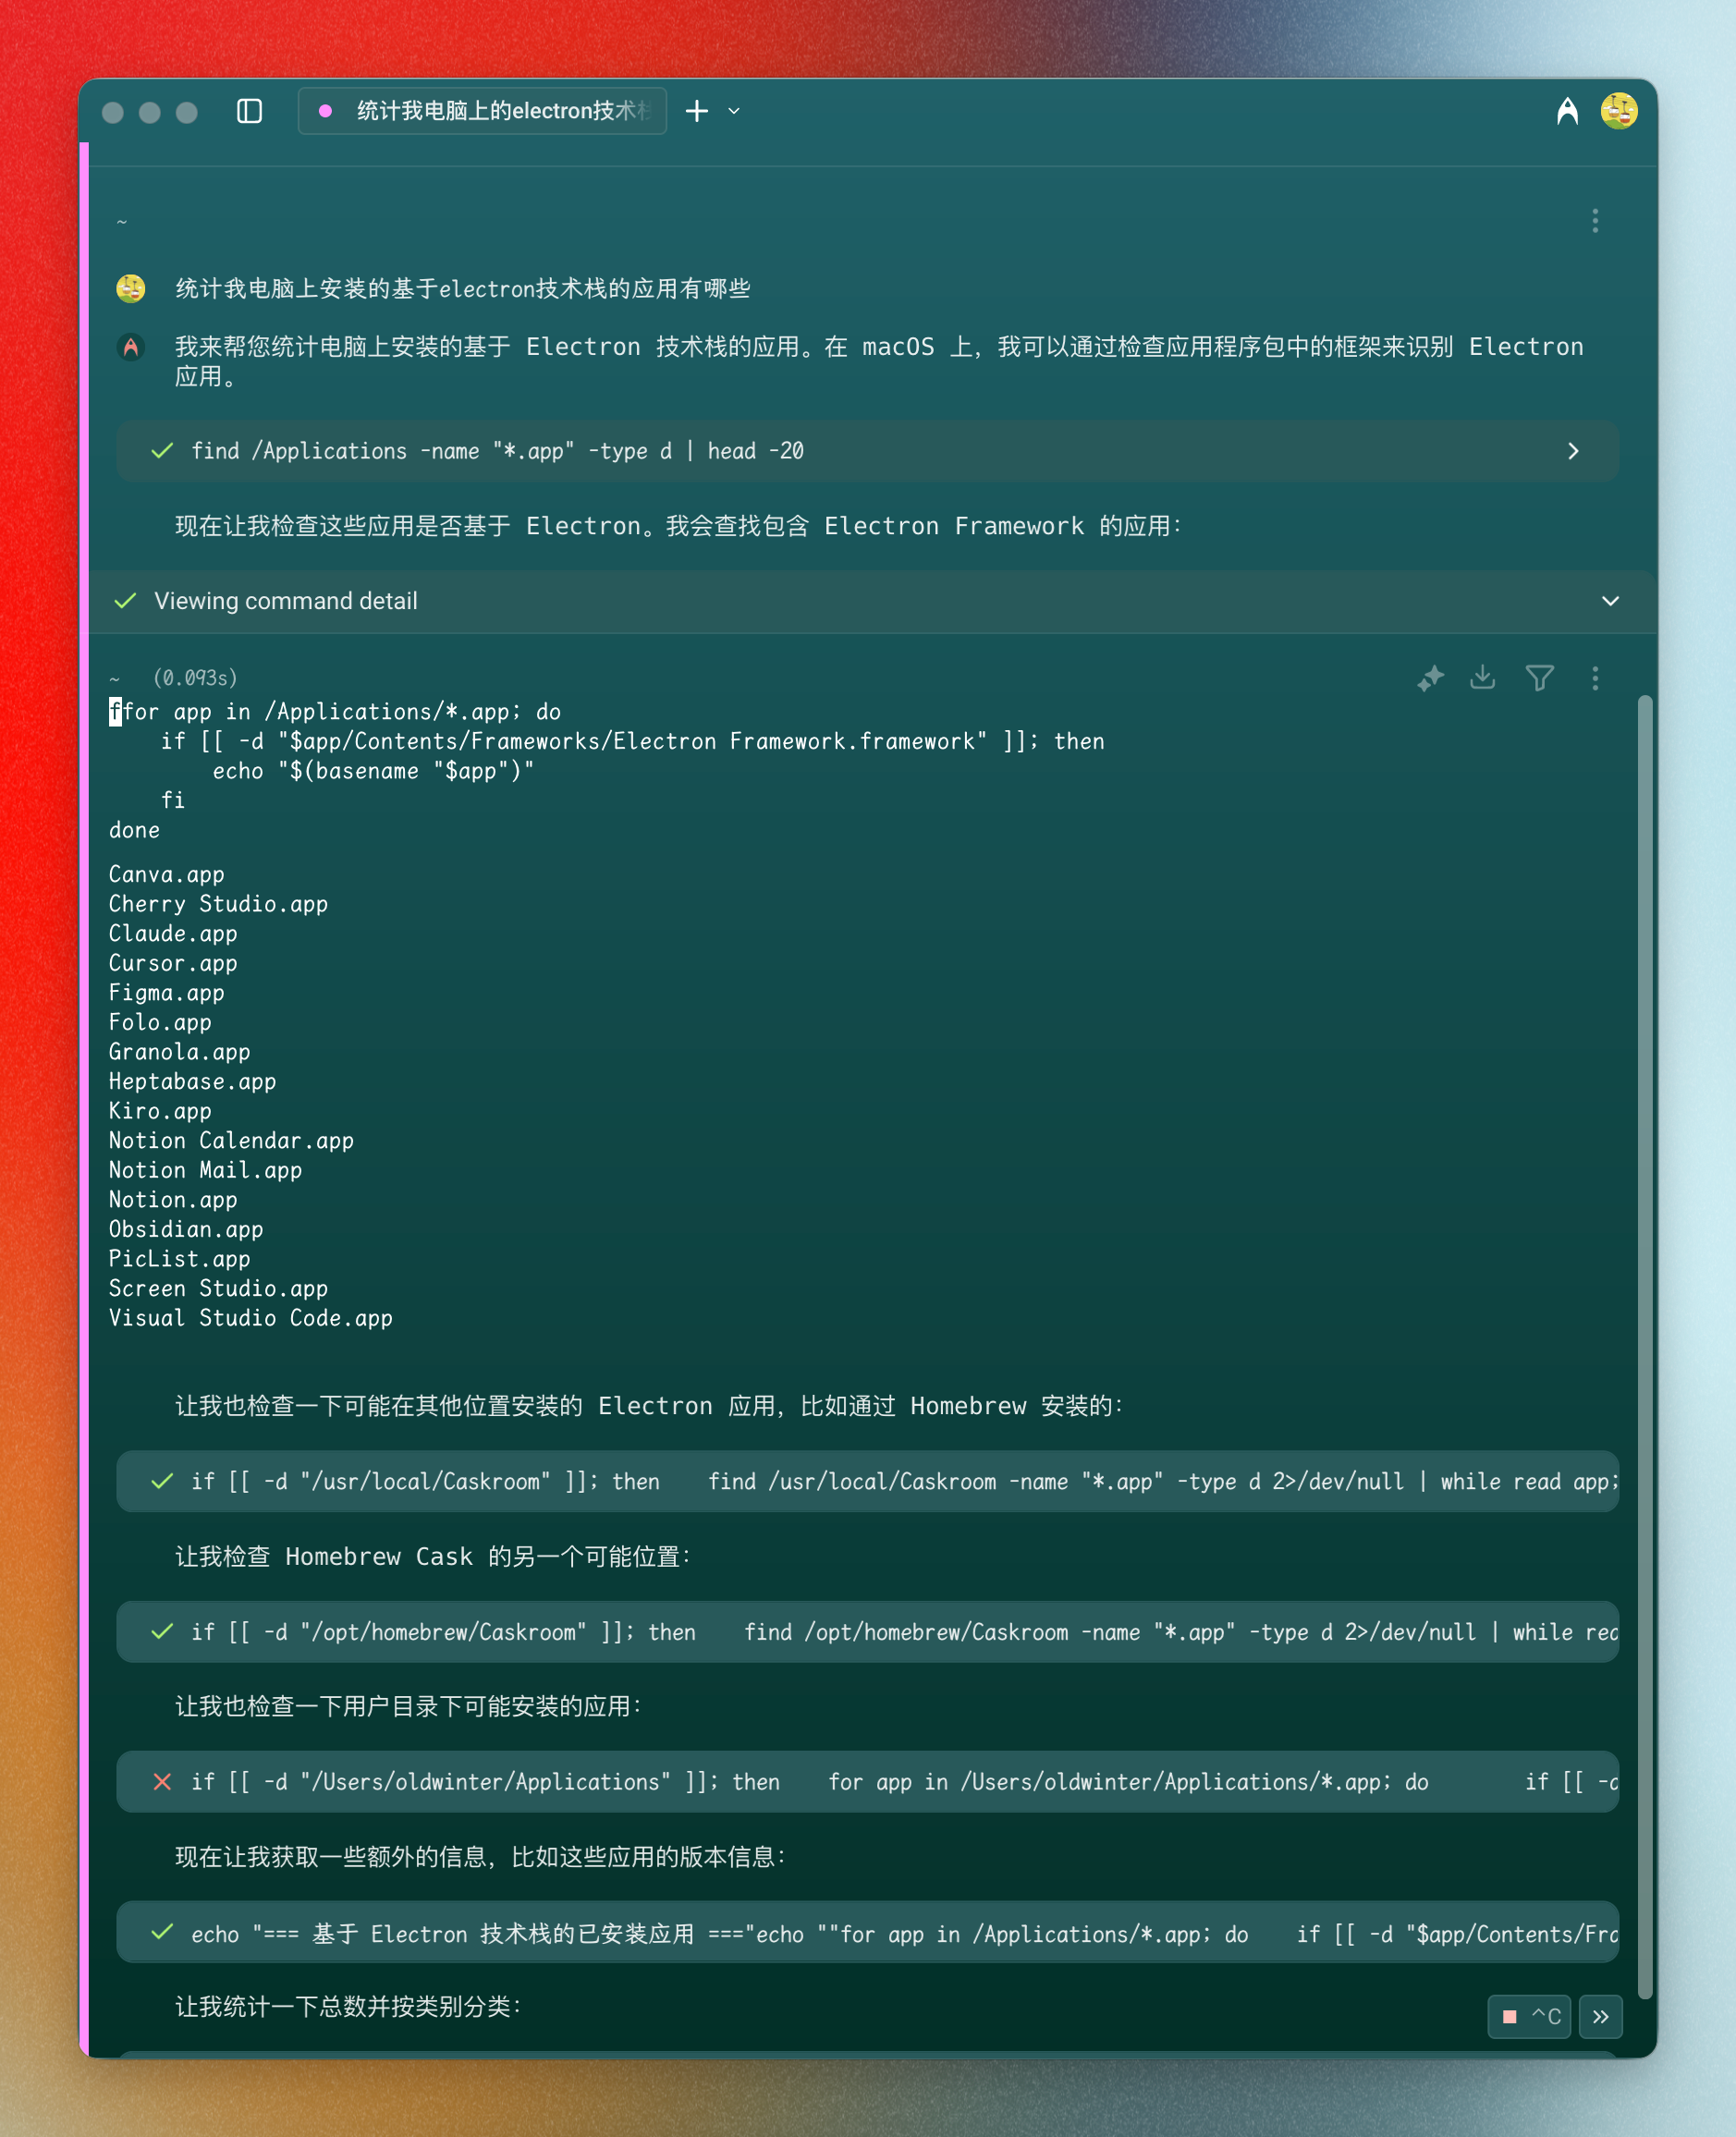Stop the running command with ^C button

coord(1529,2016)
